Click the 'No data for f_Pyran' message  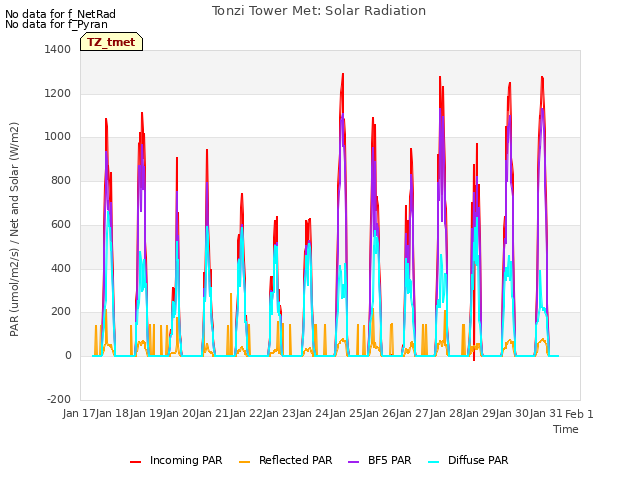tap(56, 24)
